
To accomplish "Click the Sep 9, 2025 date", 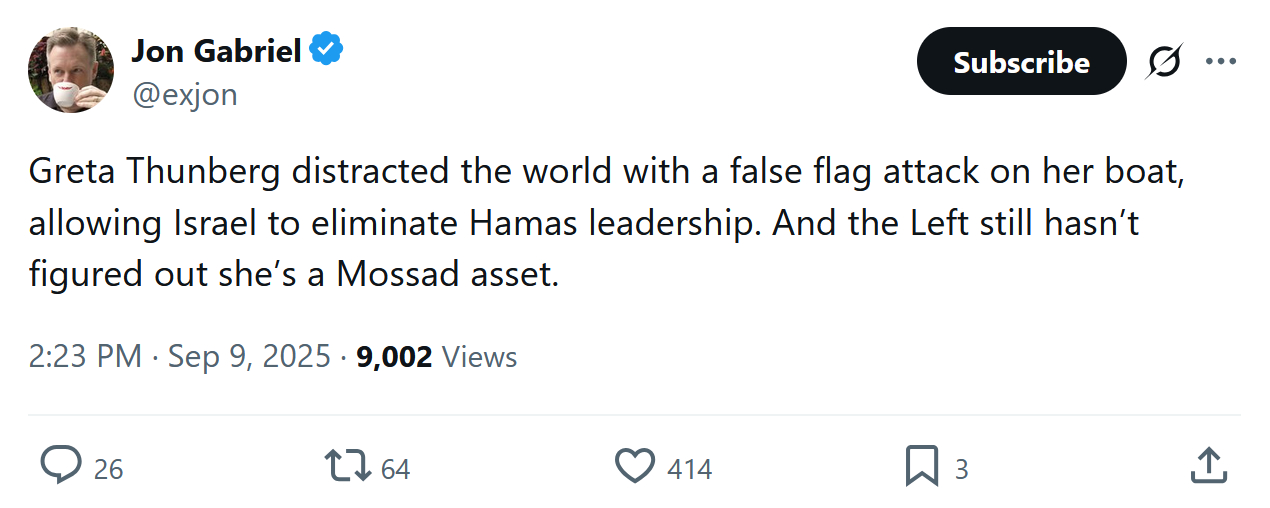I will click(249, 356).
